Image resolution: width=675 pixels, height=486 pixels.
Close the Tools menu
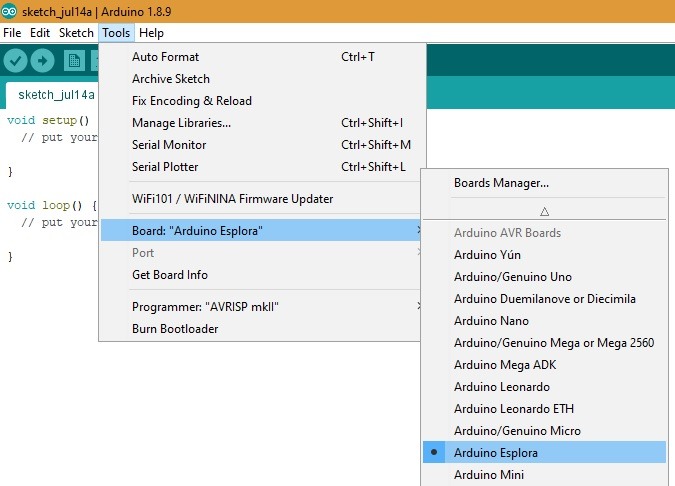click(116, 33)
